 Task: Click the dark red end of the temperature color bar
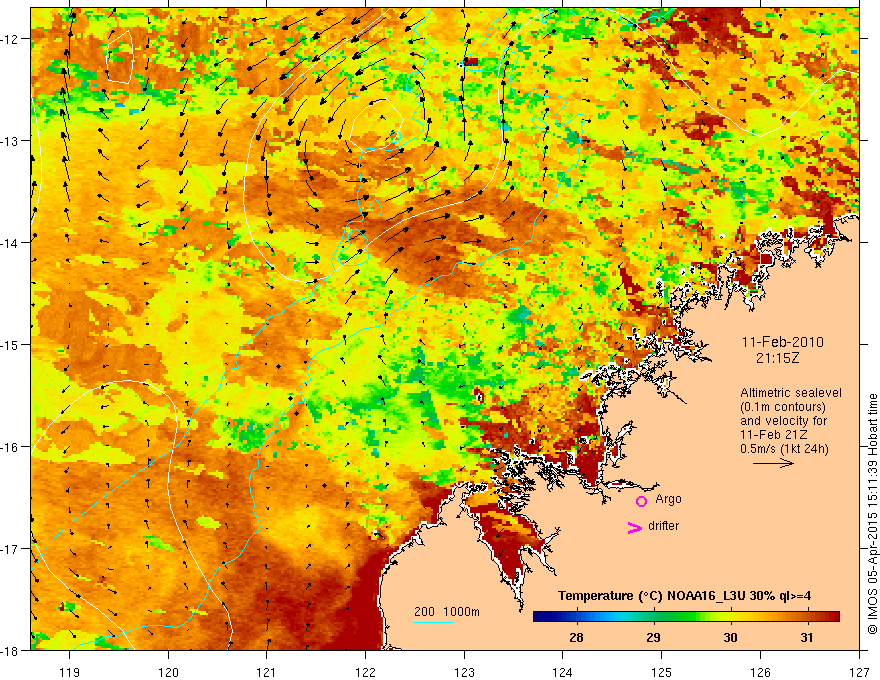pyautogui.click(x=833, y=617)
